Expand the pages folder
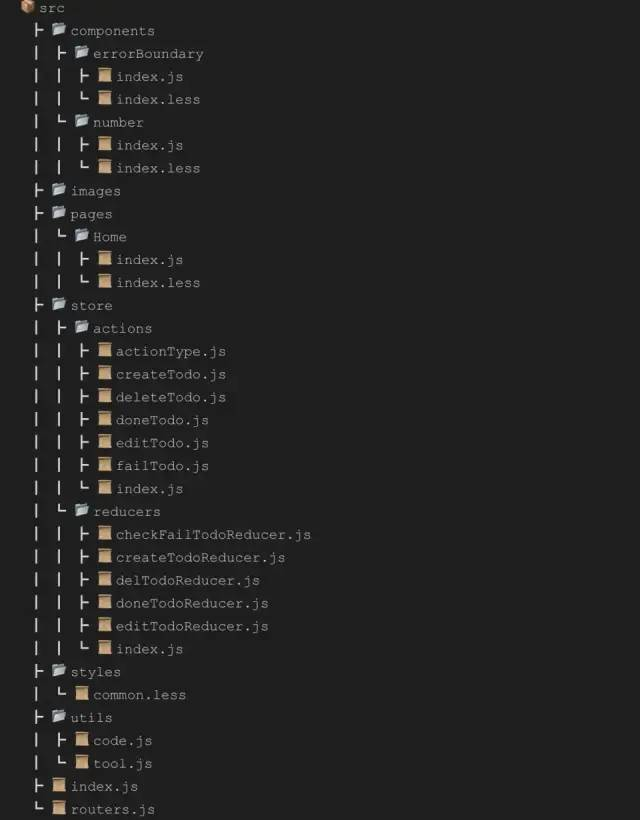Viewport: 640px width, 820px height. (x=91, y=214)
